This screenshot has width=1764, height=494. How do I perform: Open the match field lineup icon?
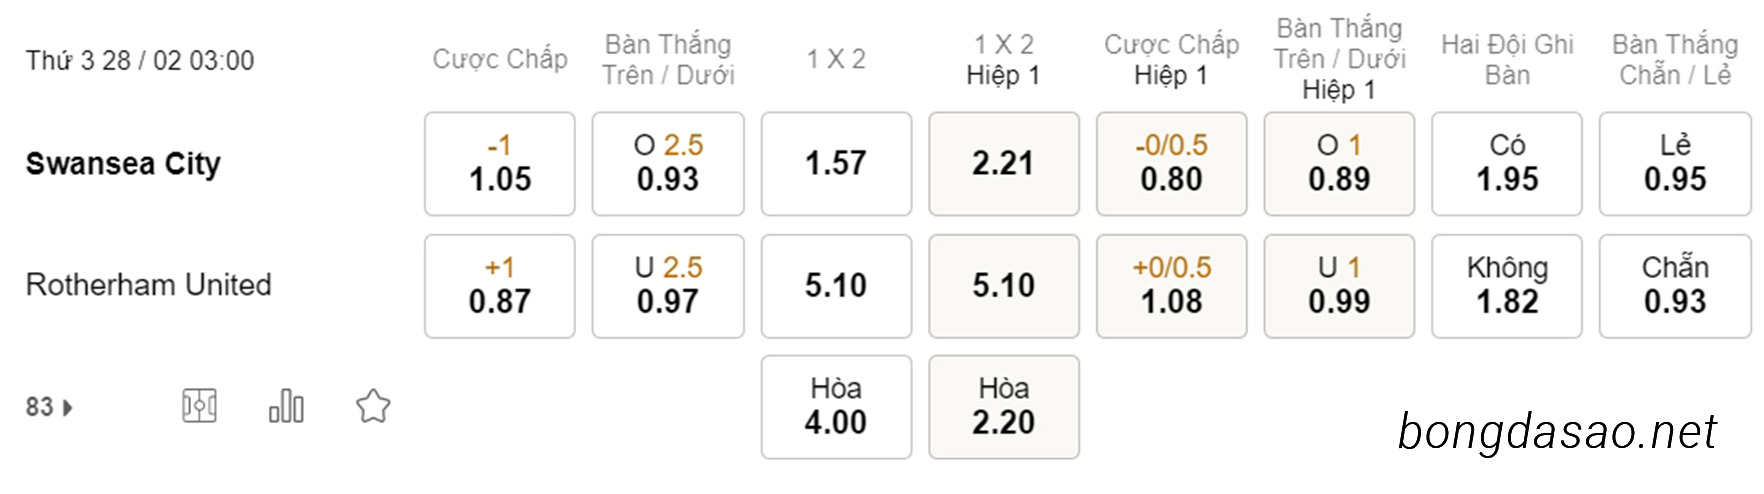pyautogui.click(x=200, y=406)
